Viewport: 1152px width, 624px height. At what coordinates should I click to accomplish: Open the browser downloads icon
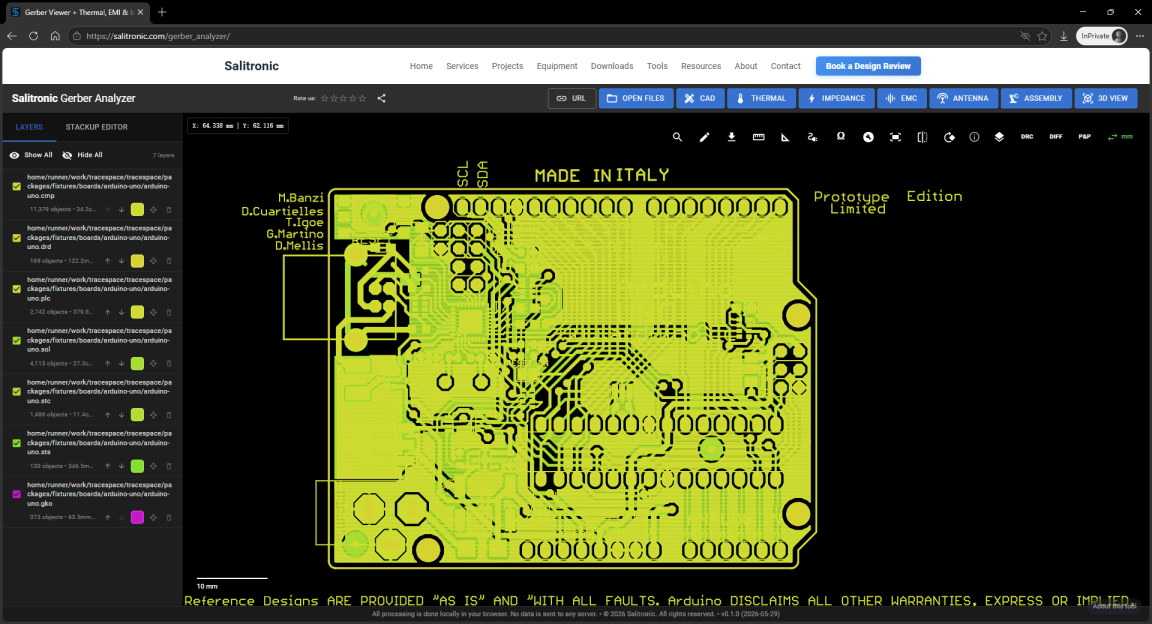pos(1063,36)
